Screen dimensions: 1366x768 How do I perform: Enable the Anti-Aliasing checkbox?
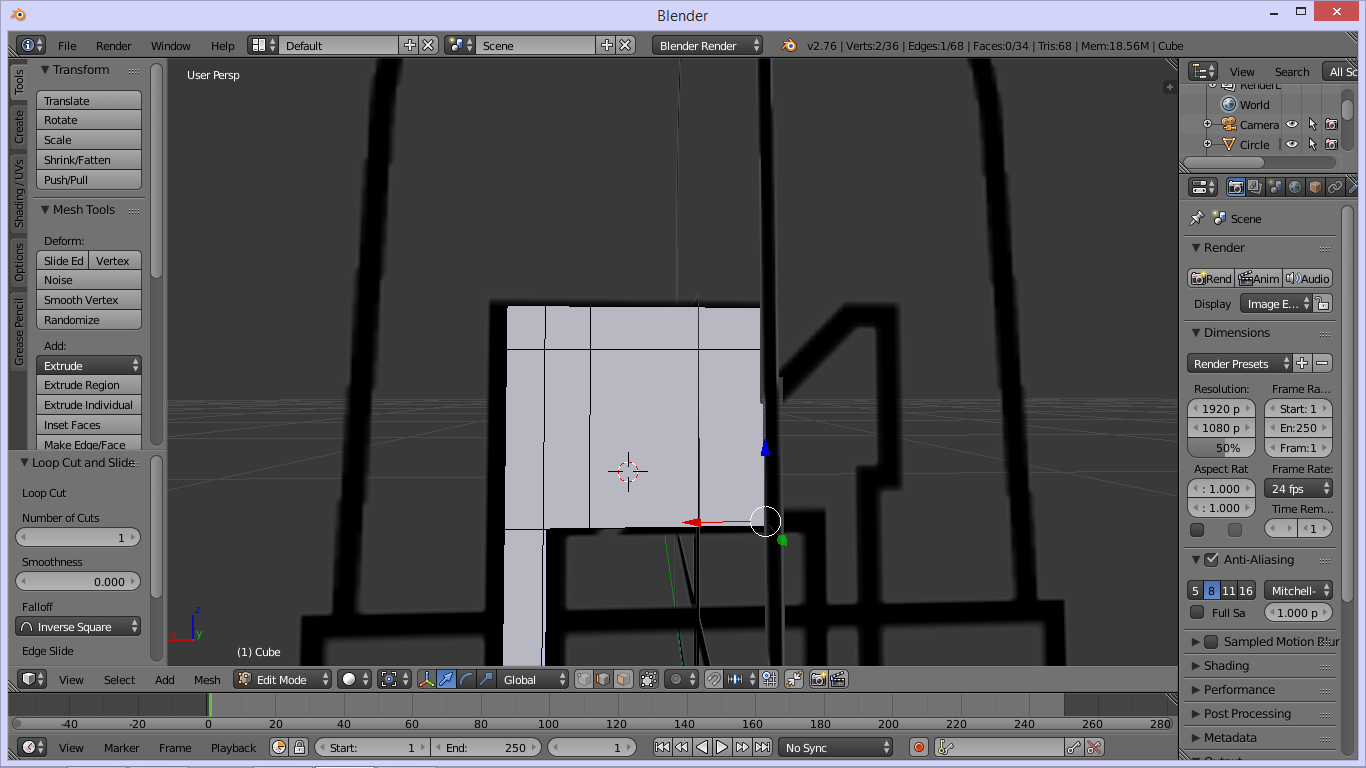point(1211,559)
